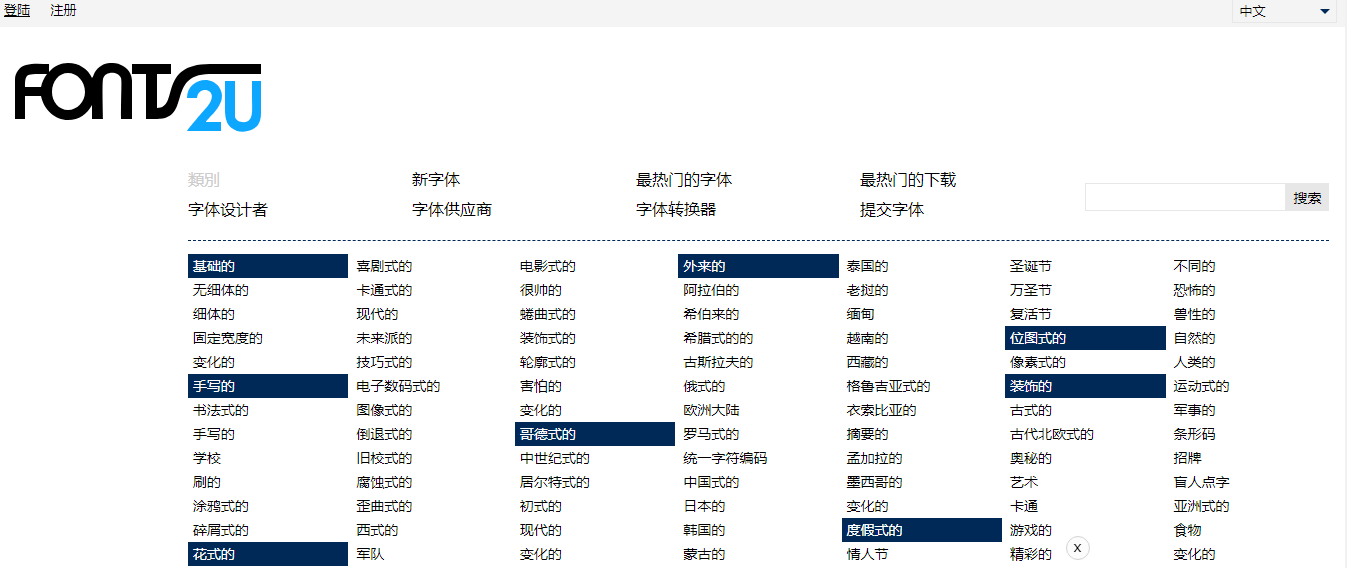Open the 书法式的 category
This screenshot has width=1347, height=568.
(x=221, y=410)
